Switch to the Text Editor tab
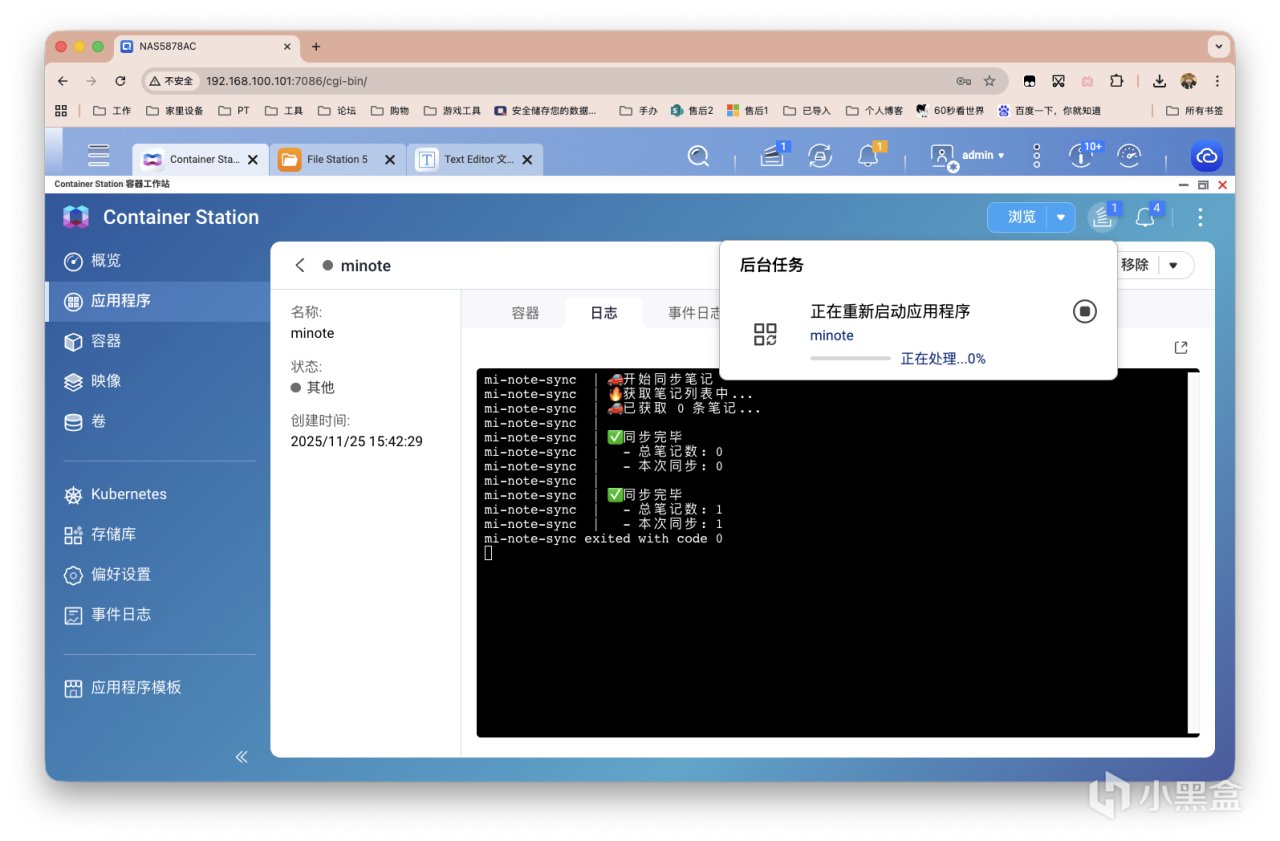The width and height of the screenshot is (1280, 841). (x=475, y=159)
